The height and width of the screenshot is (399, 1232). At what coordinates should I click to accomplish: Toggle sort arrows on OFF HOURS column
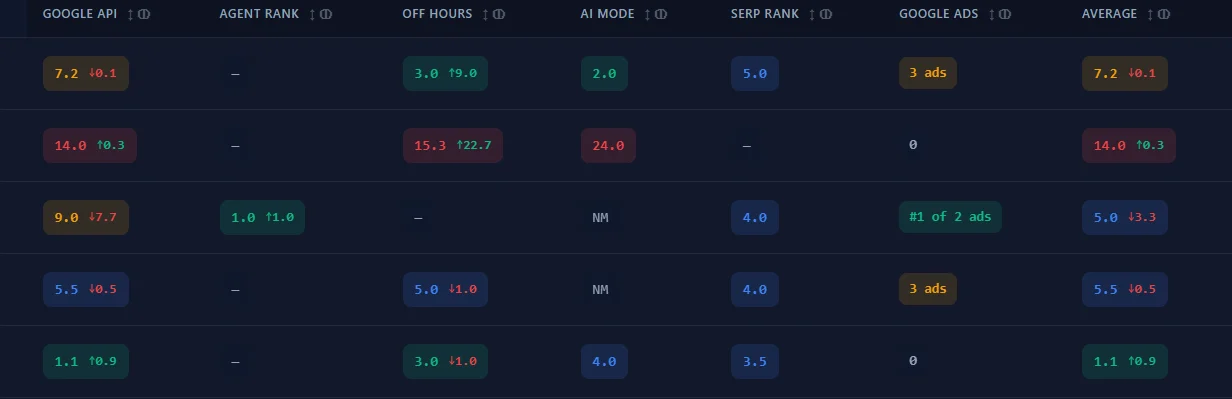coord(485,14)
